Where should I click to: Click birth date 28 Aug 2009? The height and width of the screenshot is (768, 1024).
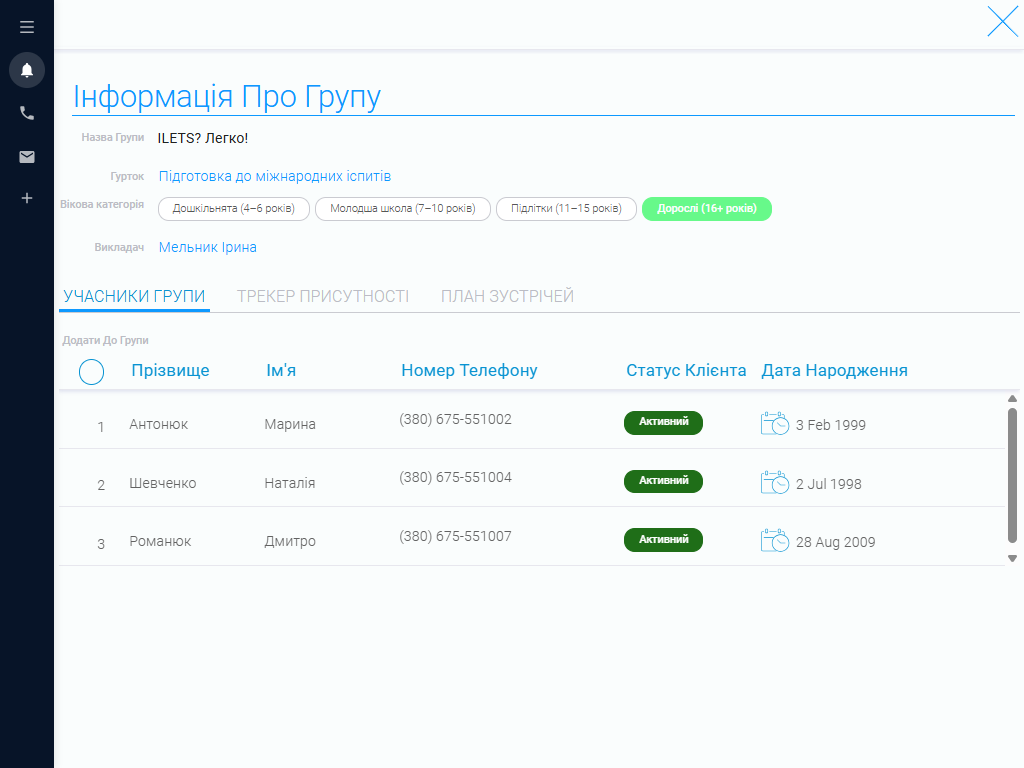click(835, 542)
